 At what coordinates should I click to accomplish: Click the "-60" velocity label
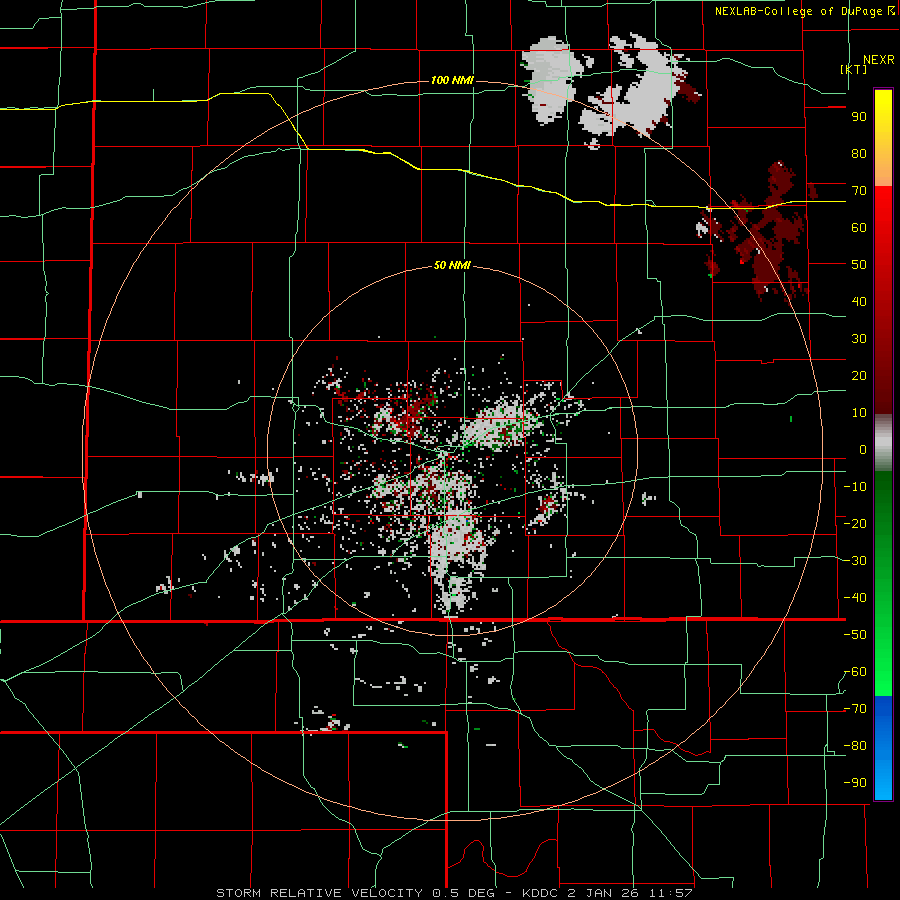tap(855, 672)
